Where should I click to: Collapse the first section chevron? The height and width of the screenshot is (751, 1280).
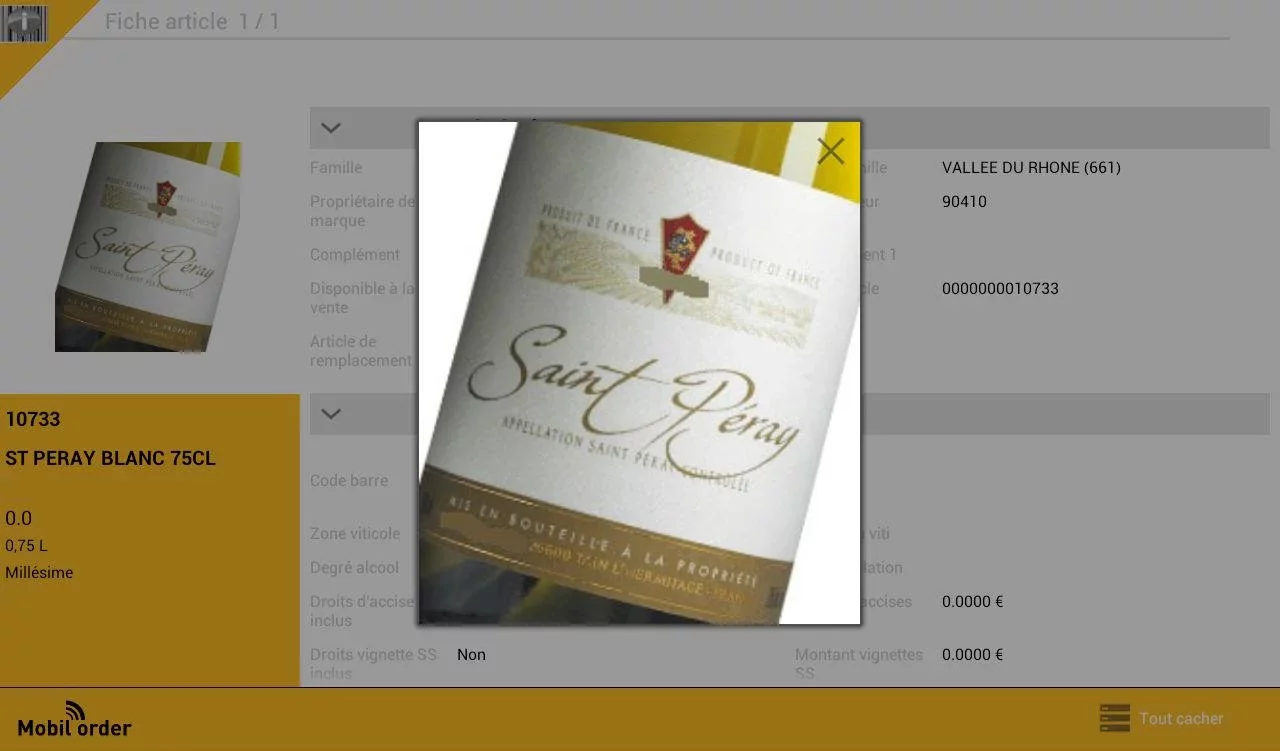click(331, 128)
